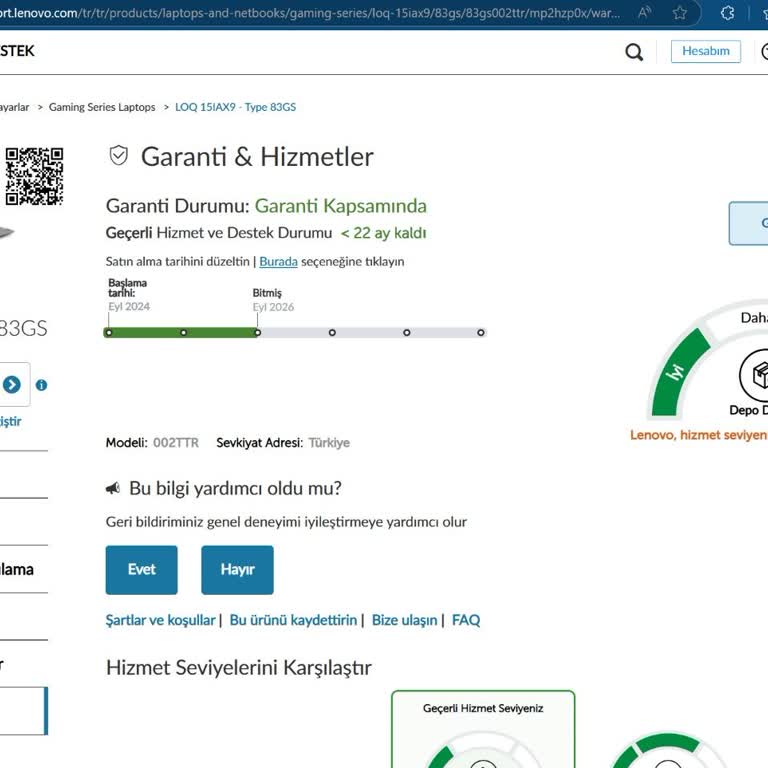Answer Hayır to feedback question
Viewport: 768px width, 768px height.
coord(238,570)
